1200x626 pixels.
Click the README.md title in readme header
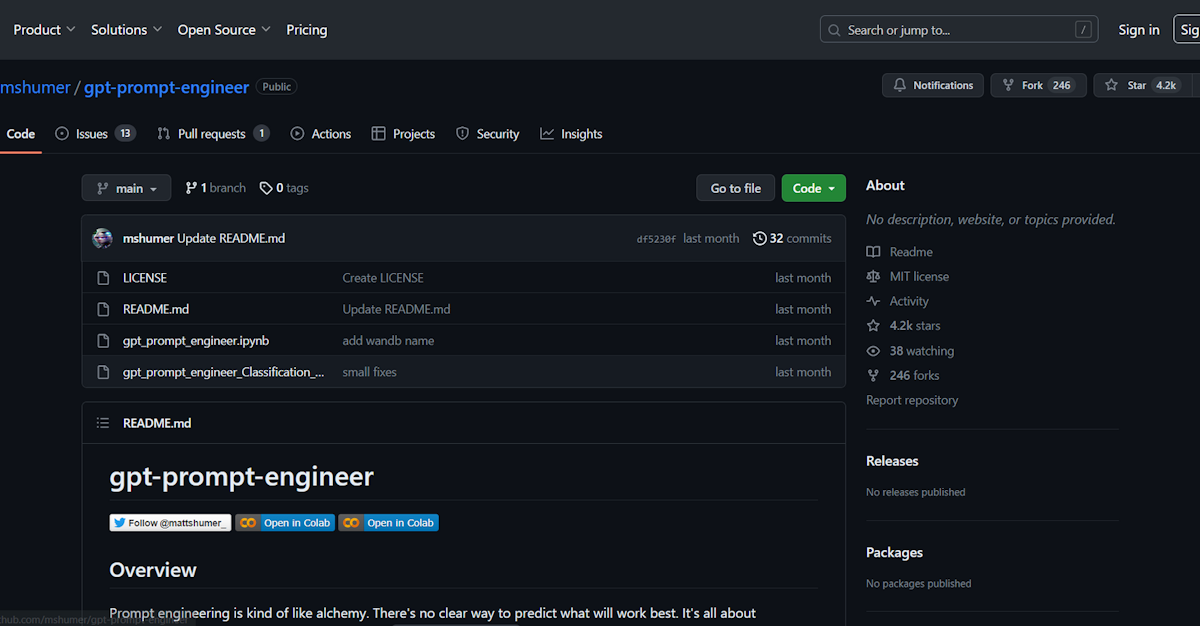157,423
